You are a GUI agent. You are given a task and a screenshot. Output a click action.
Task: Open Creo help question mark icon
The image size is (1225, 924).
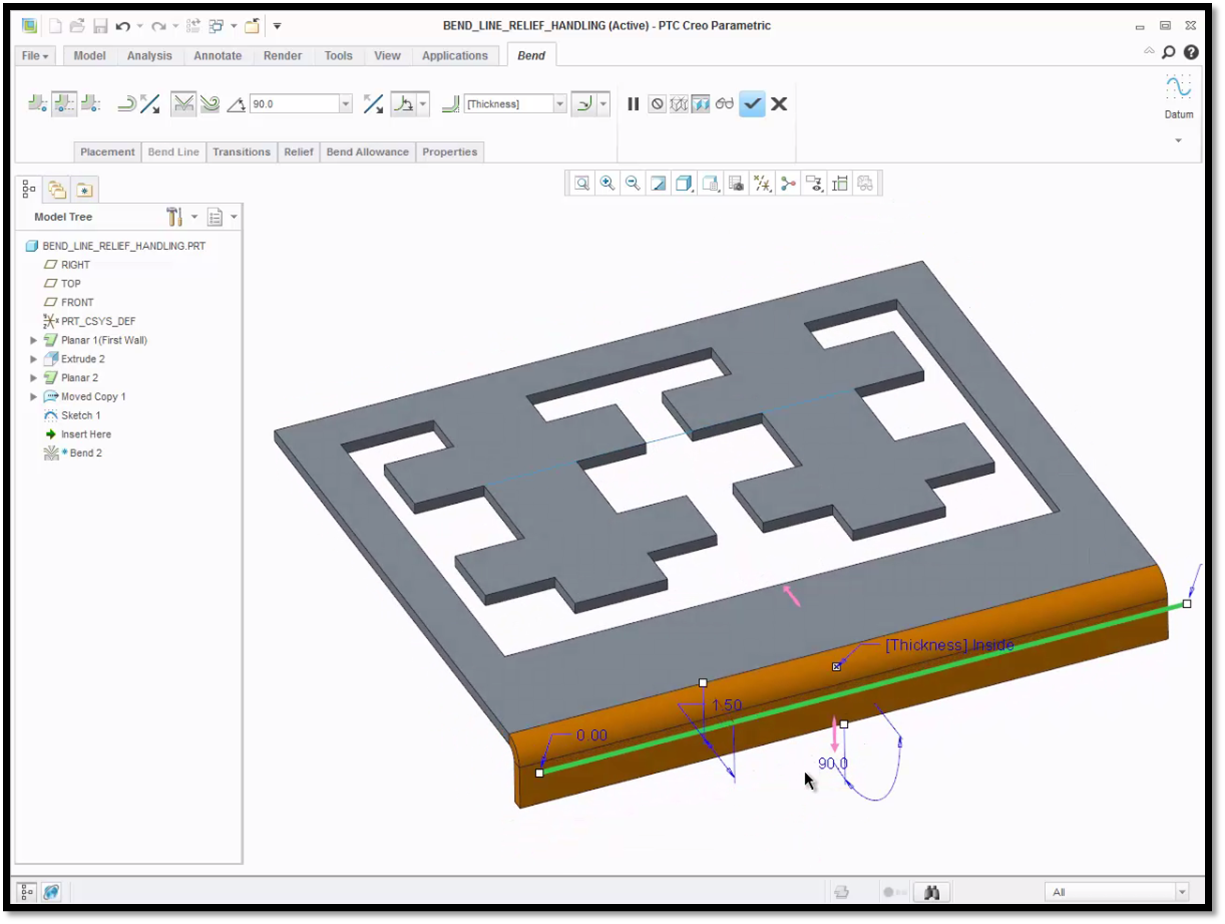[1191, 53]
